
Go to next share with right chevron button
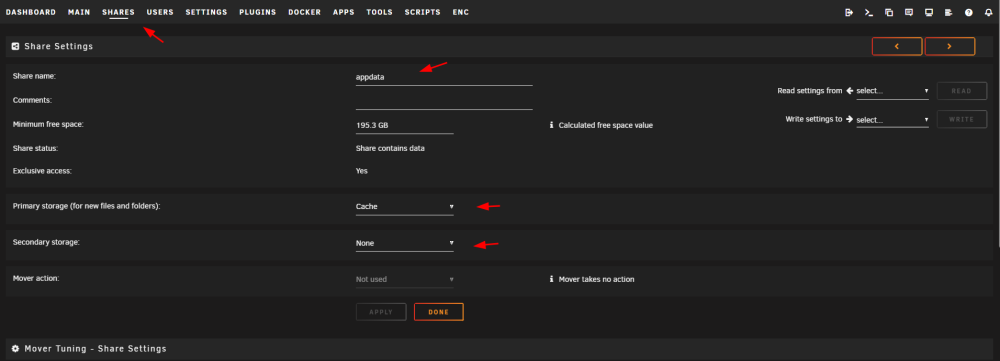click(x=950, y=47)
